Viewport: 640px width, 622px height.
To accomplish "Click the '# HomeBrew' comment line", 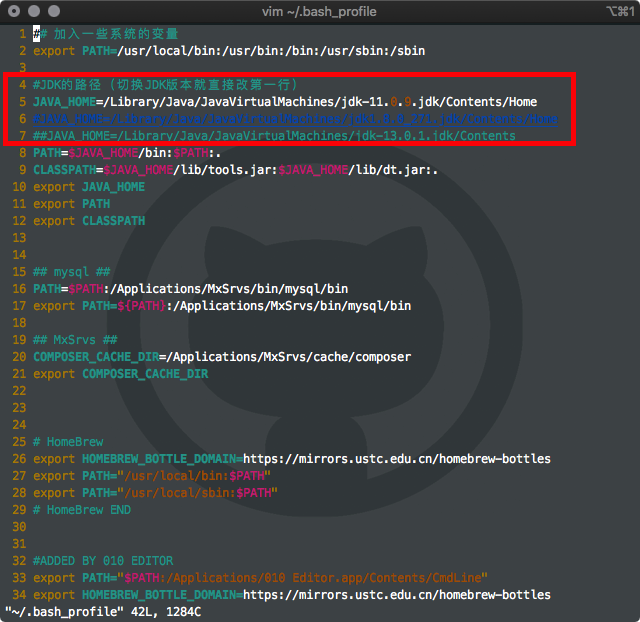I will pos(68,442).
